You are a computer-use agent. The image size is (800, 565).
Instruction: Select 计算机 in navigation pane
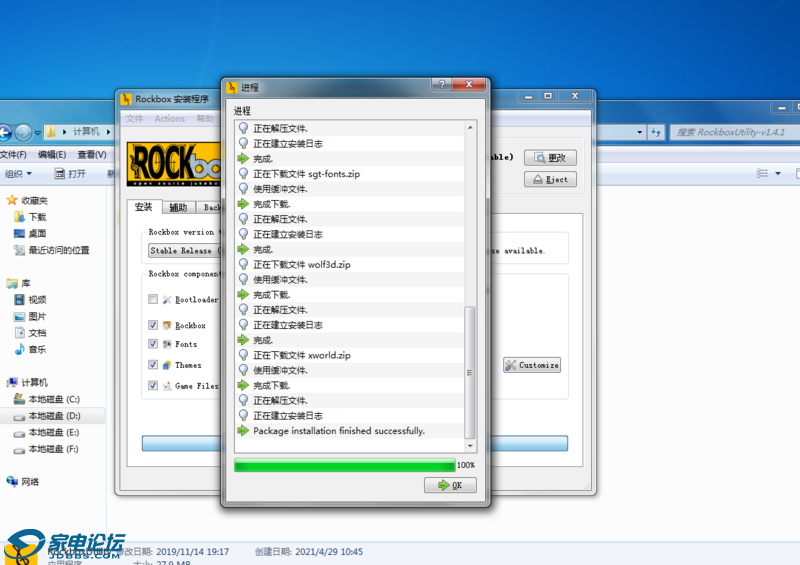pyautogui.click(x=34, y=382)
